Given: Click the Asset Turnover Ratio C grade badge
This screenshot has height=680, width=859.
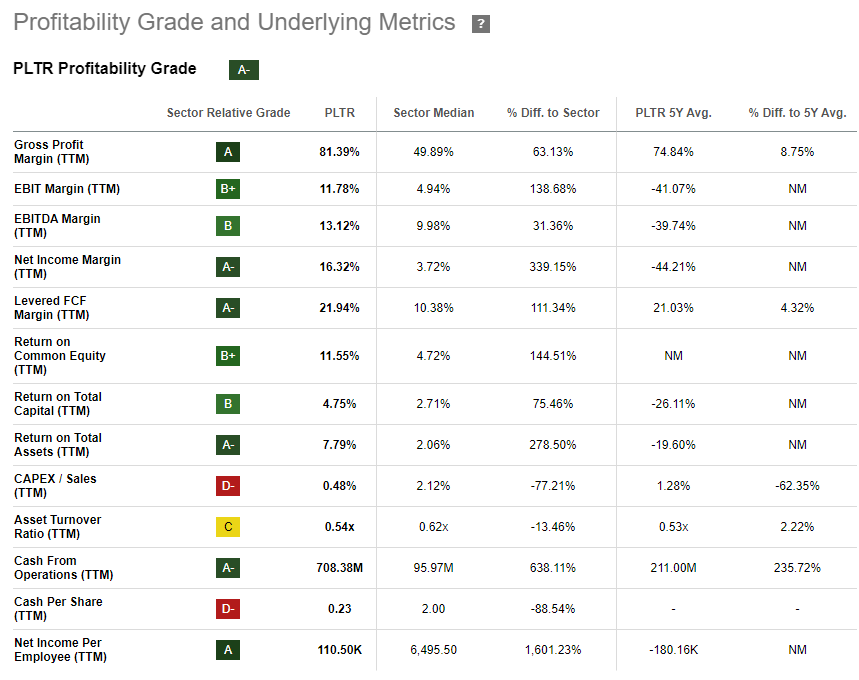Looking at the screenshot, I should [x=228, y=527].
